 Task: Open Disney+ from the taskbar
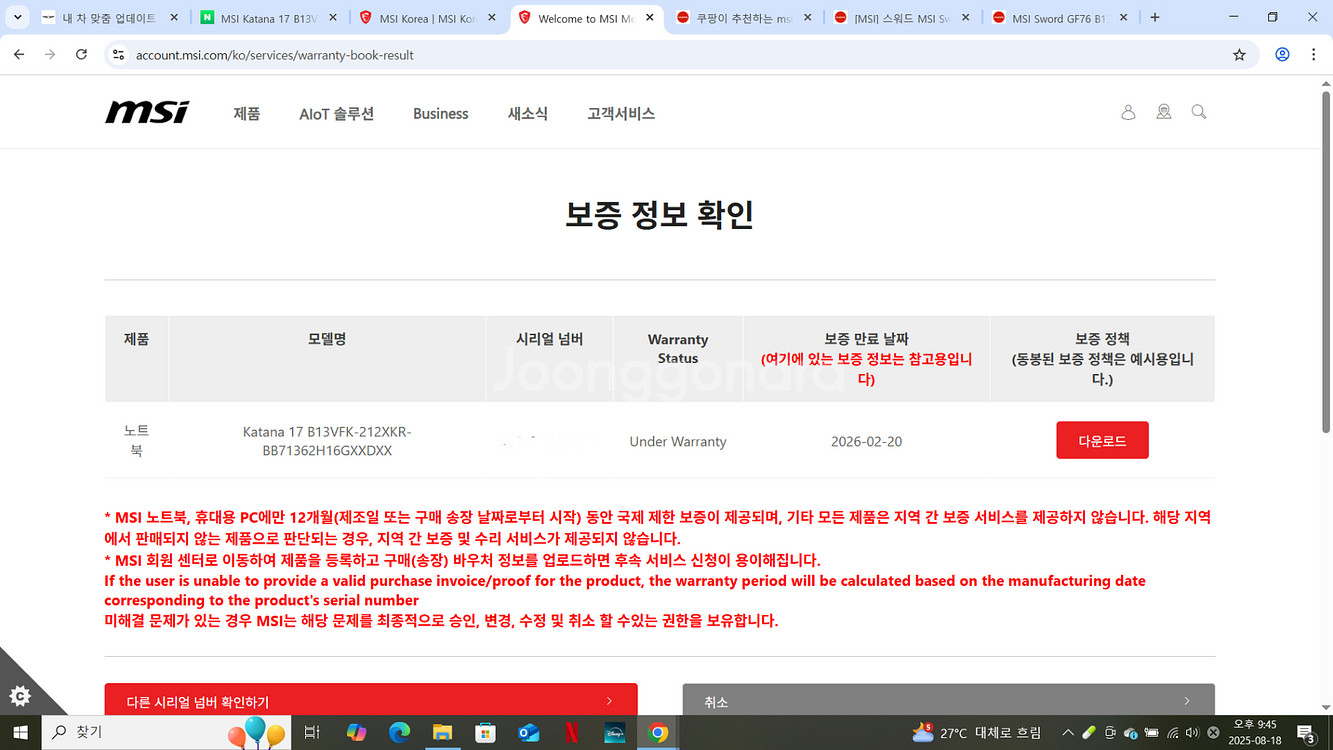click(614, 733)
